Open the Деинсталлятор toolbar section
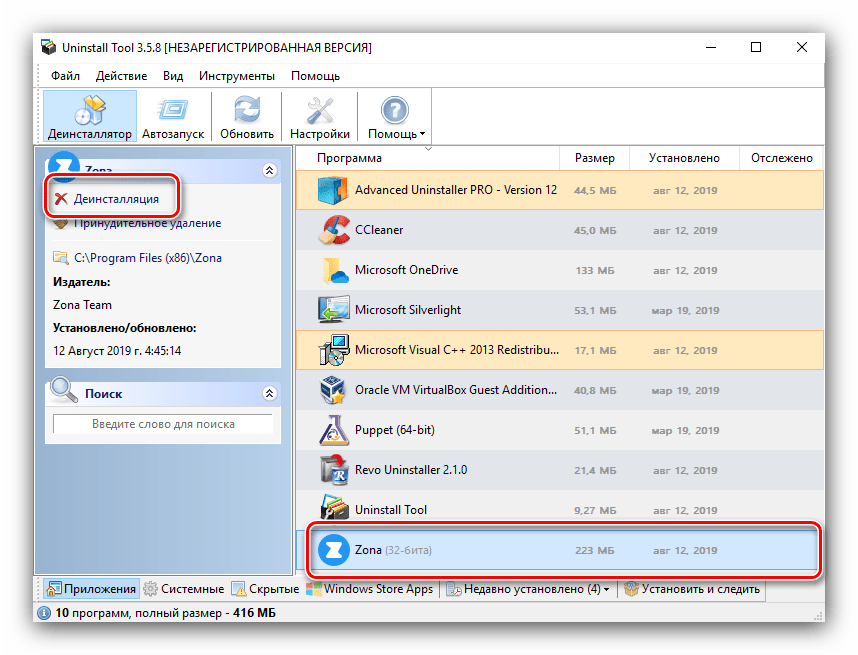The width and height of the screenshot is (858, 655). [90, 117]
